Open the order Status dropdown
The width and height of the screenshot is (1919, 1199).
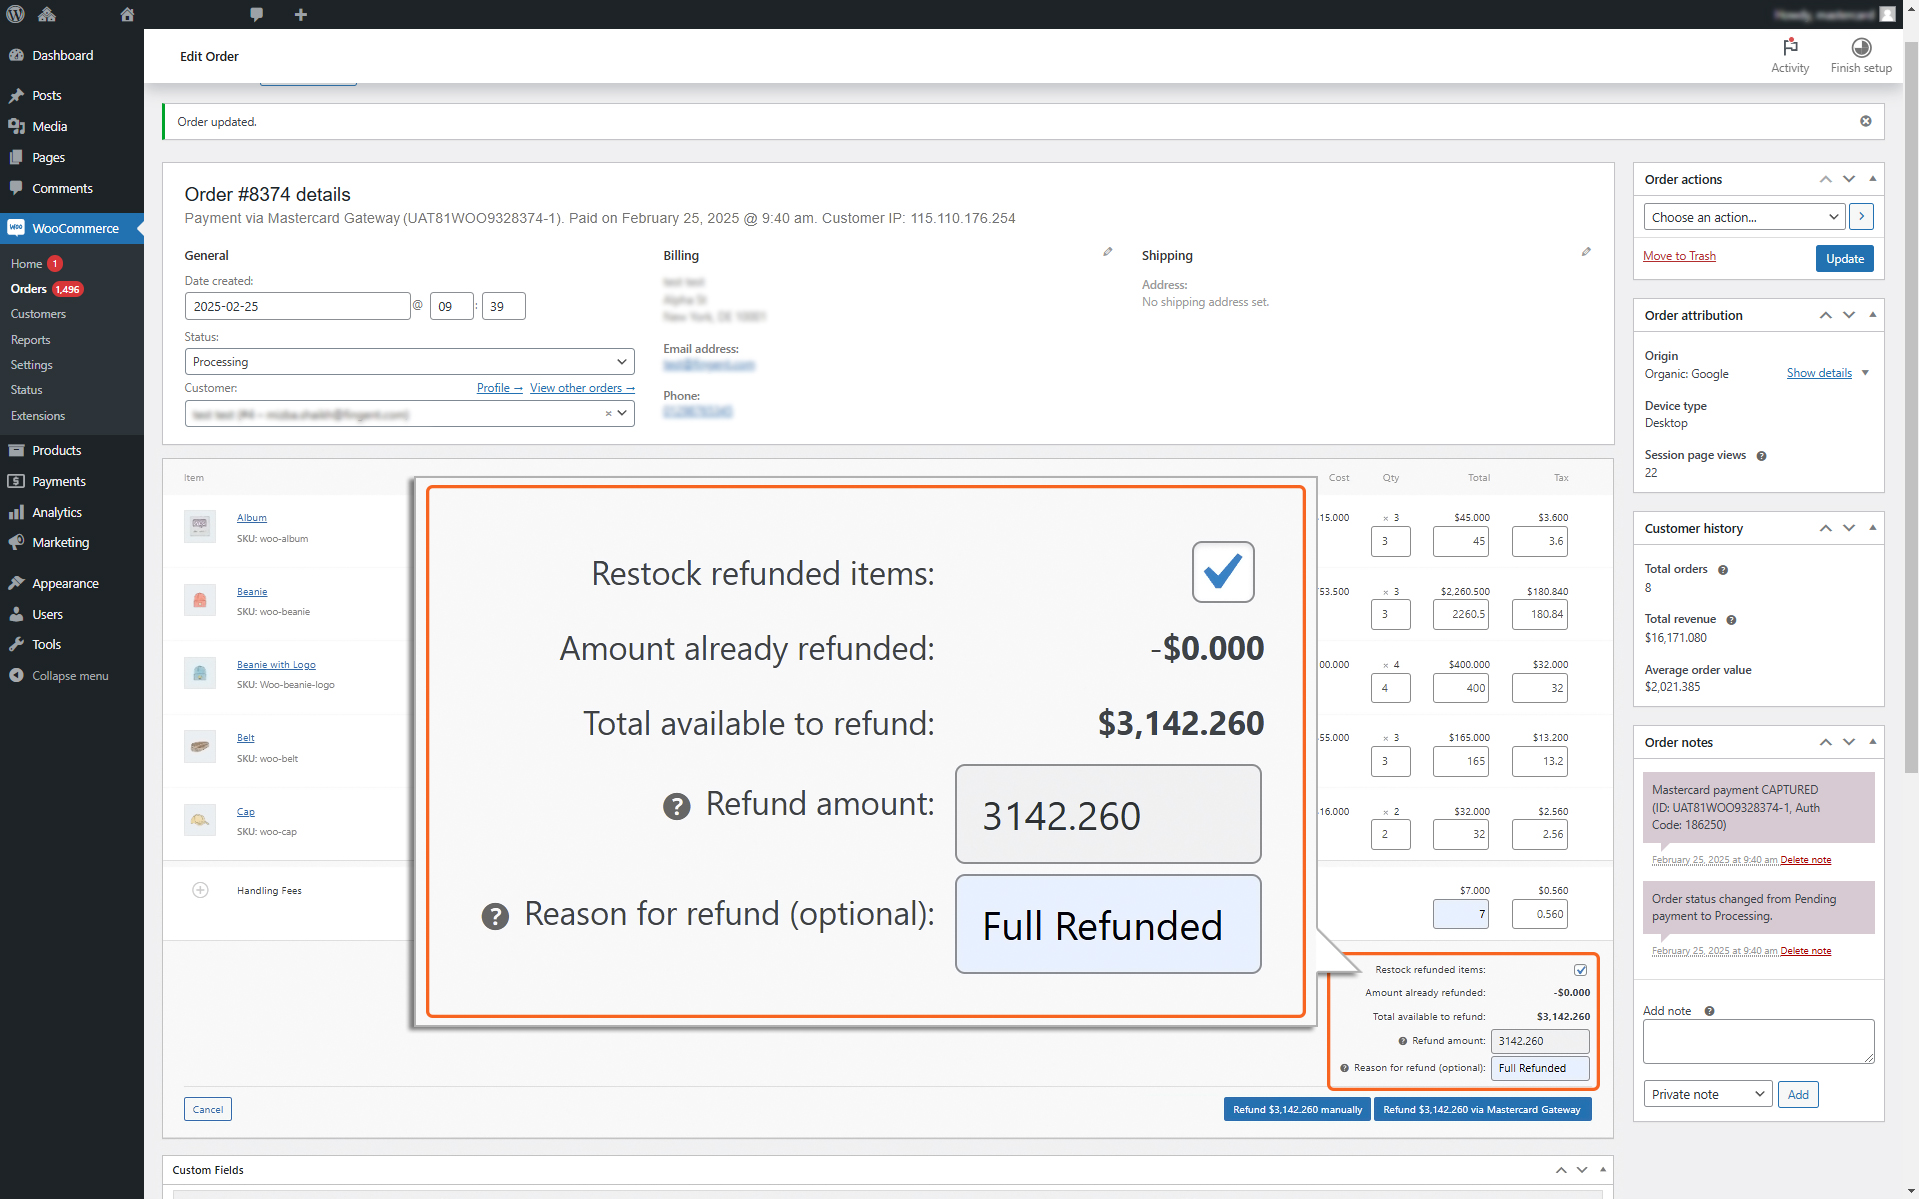[409, 362]
